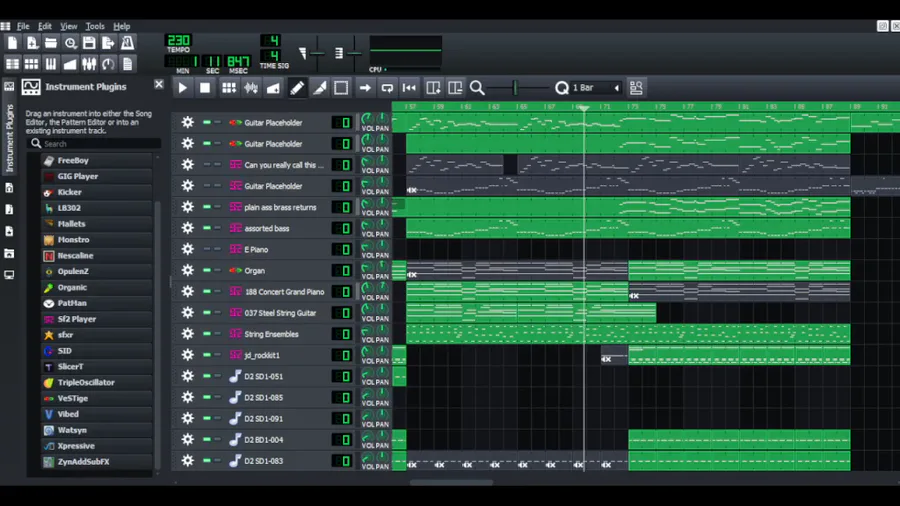This screenshot has width=900, height=506.
Task: Click the export project icon
Action: [108, 43]
